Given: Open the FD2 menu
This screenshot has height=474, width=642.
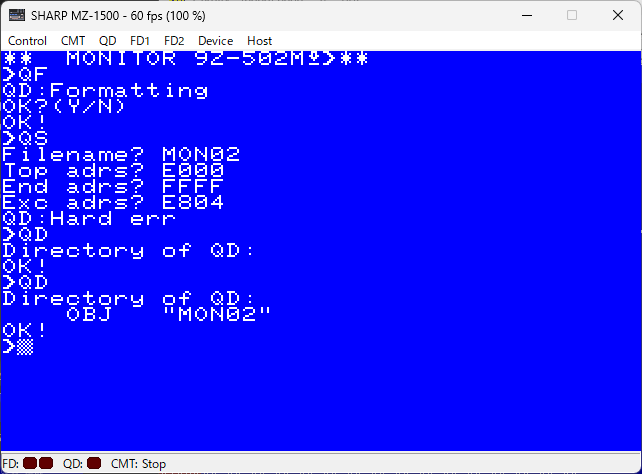Looking at the screenshot, I should [174, 41].
